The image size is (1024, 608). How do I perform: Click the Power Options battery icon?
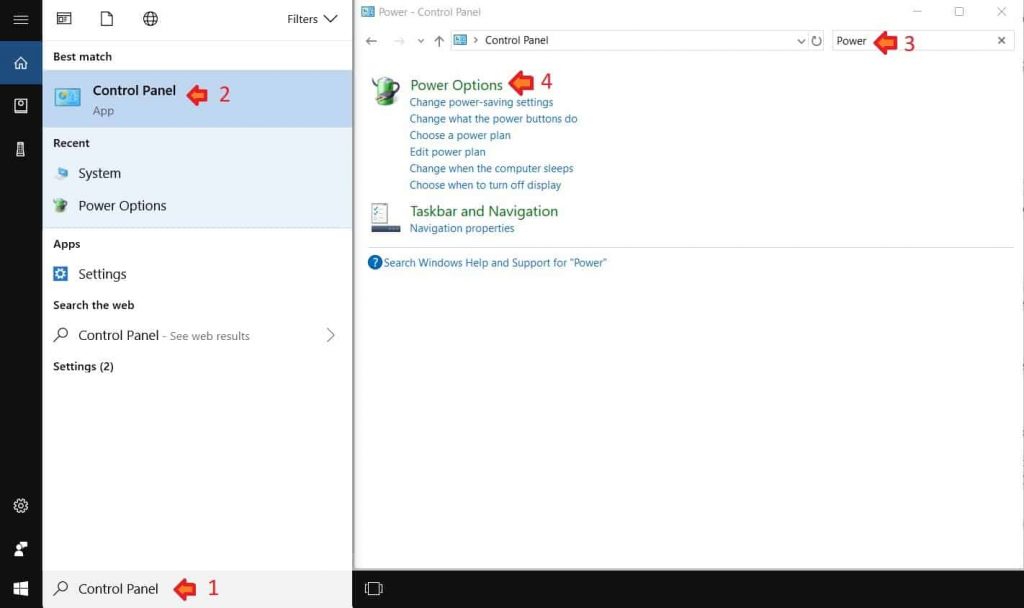388,92
